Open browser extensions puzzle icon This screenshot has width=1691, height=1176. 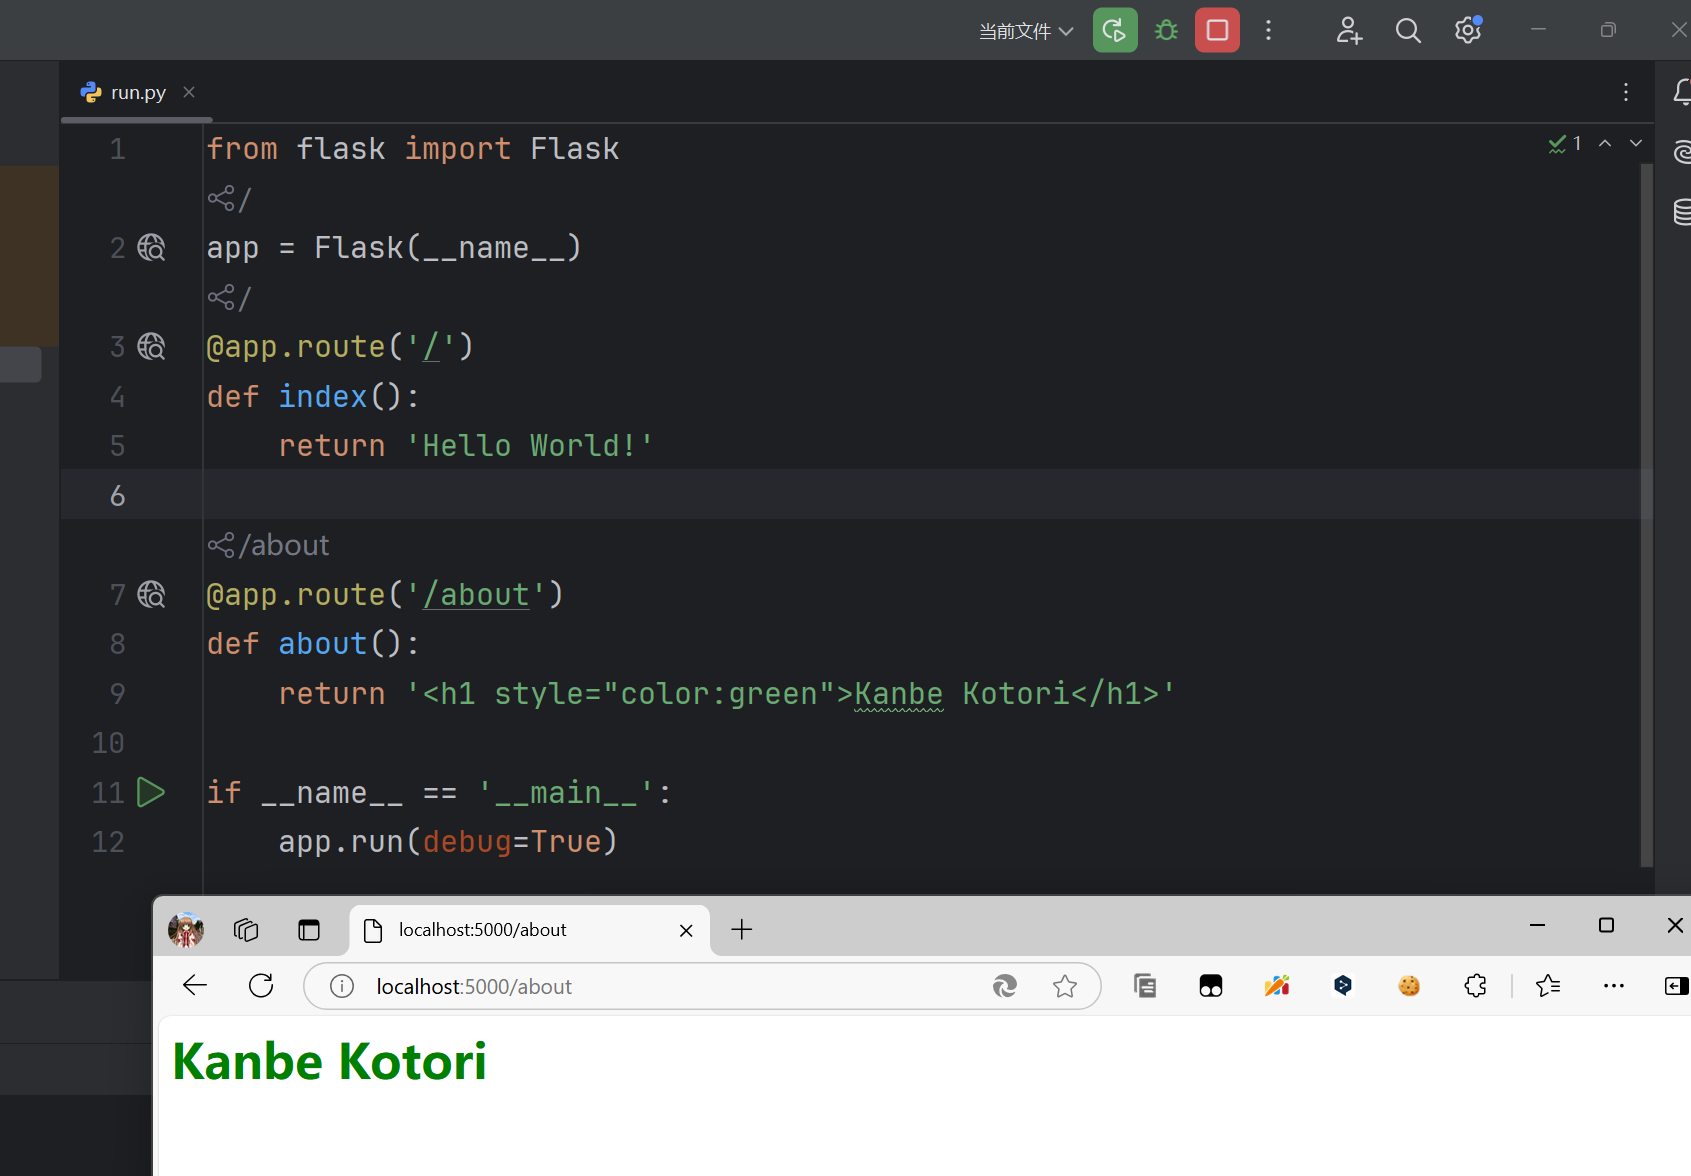pos(1475,986)
